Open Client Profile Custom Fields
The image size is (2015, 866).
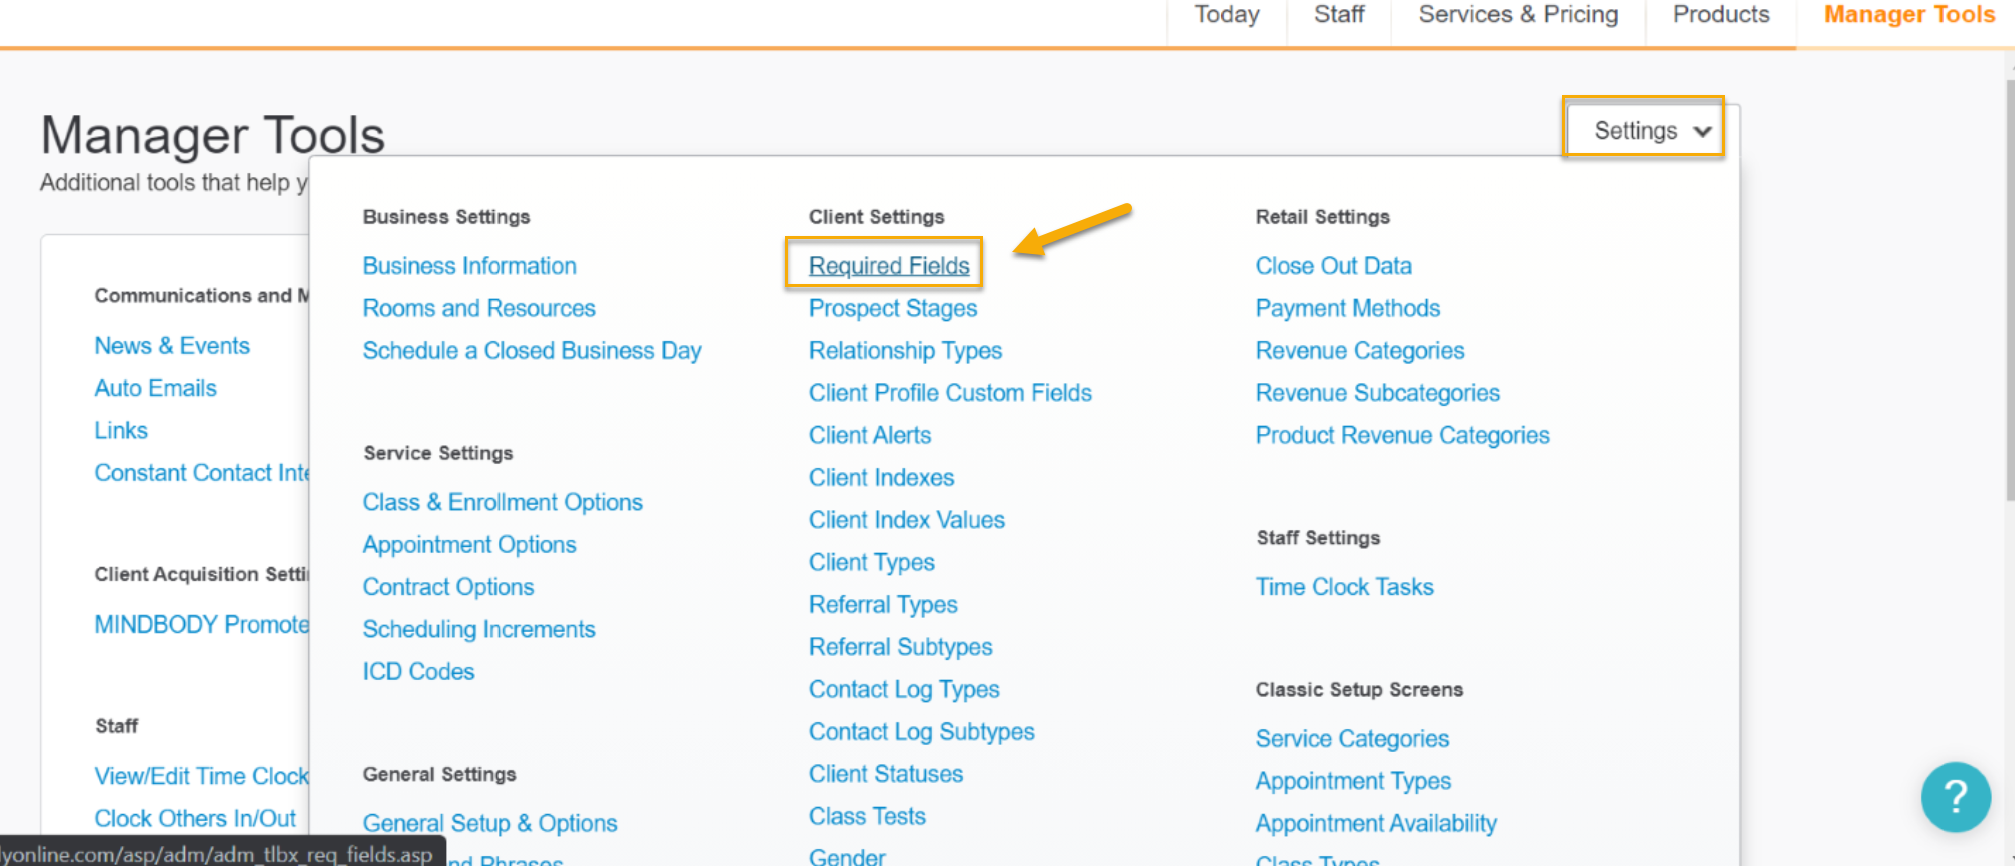pos(950,392)
